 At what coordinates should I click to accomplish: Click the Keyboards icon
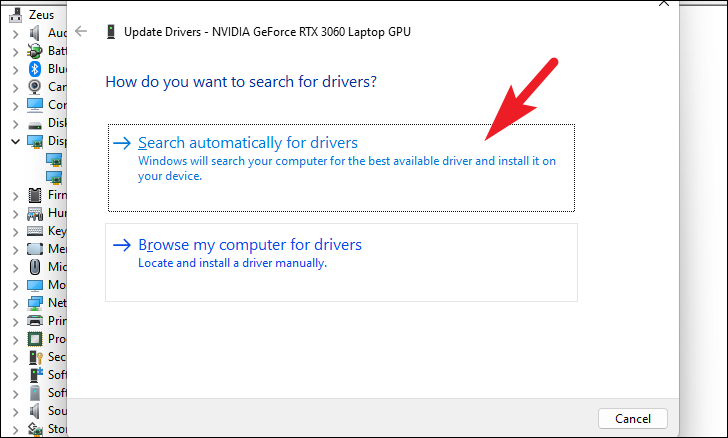coord(35,231)
